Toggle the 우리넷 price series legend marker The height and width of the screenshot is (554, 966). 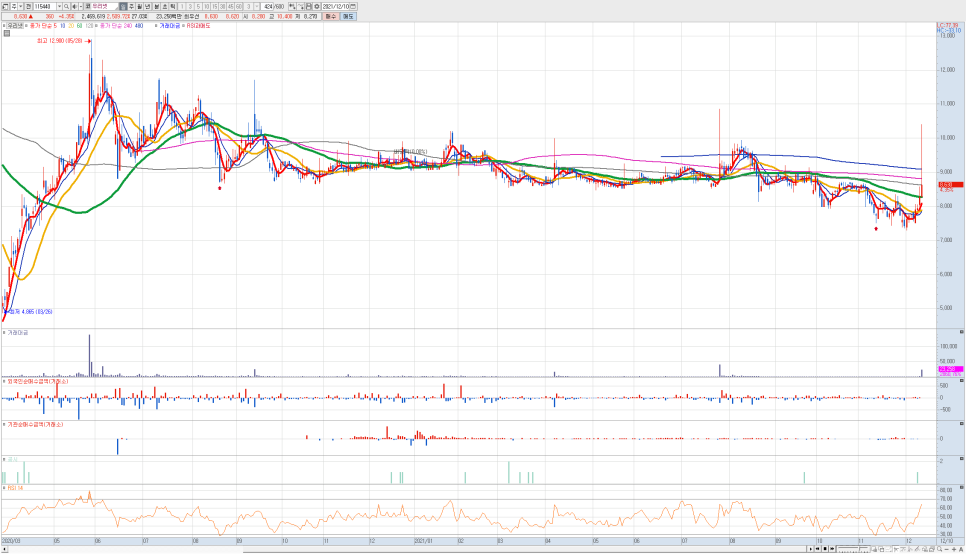[4, 26]
